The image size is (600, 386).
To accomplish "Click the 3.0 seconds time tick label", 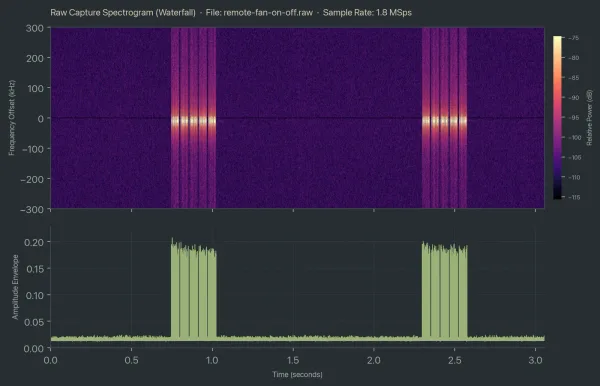I will click(535, 360).
